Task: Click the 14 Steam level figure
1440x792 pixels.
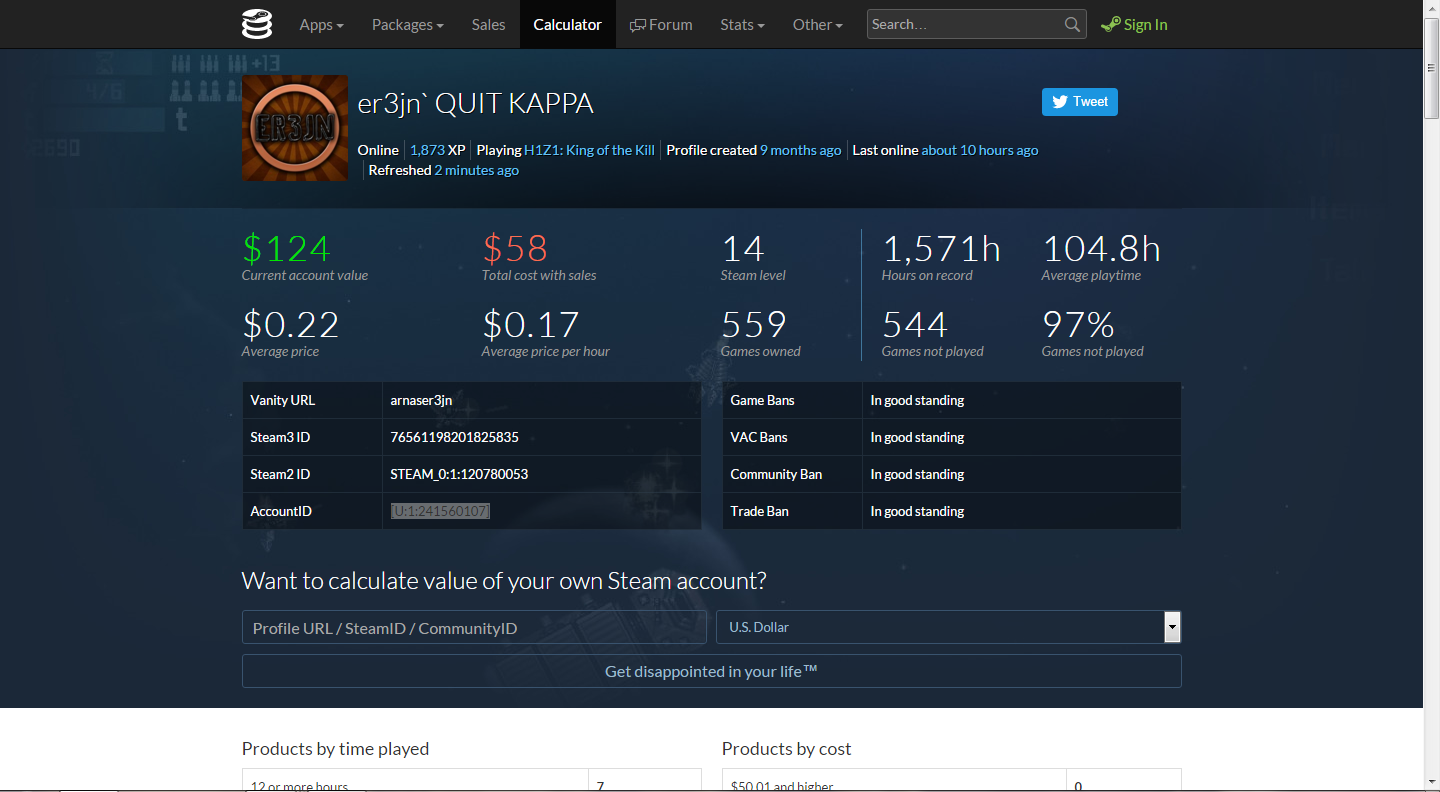Action: [743, 248]
